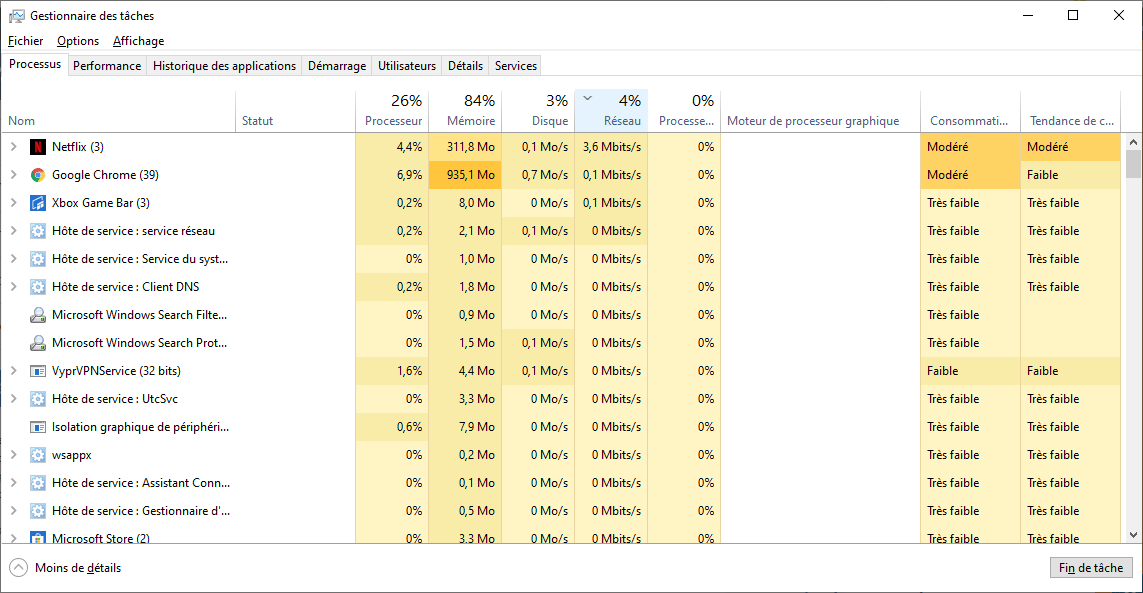Click the gear icon for UtcSvc
The image size is (1143, 593).
coord(38,399)
